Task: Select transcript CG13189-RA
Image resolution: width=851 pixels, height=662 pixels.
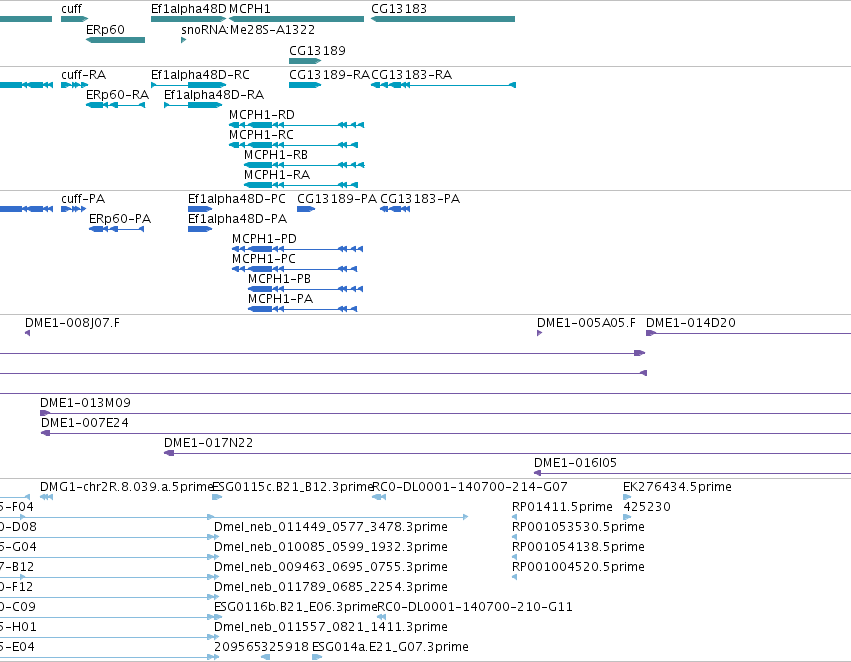Action: (x=305, y=85)
